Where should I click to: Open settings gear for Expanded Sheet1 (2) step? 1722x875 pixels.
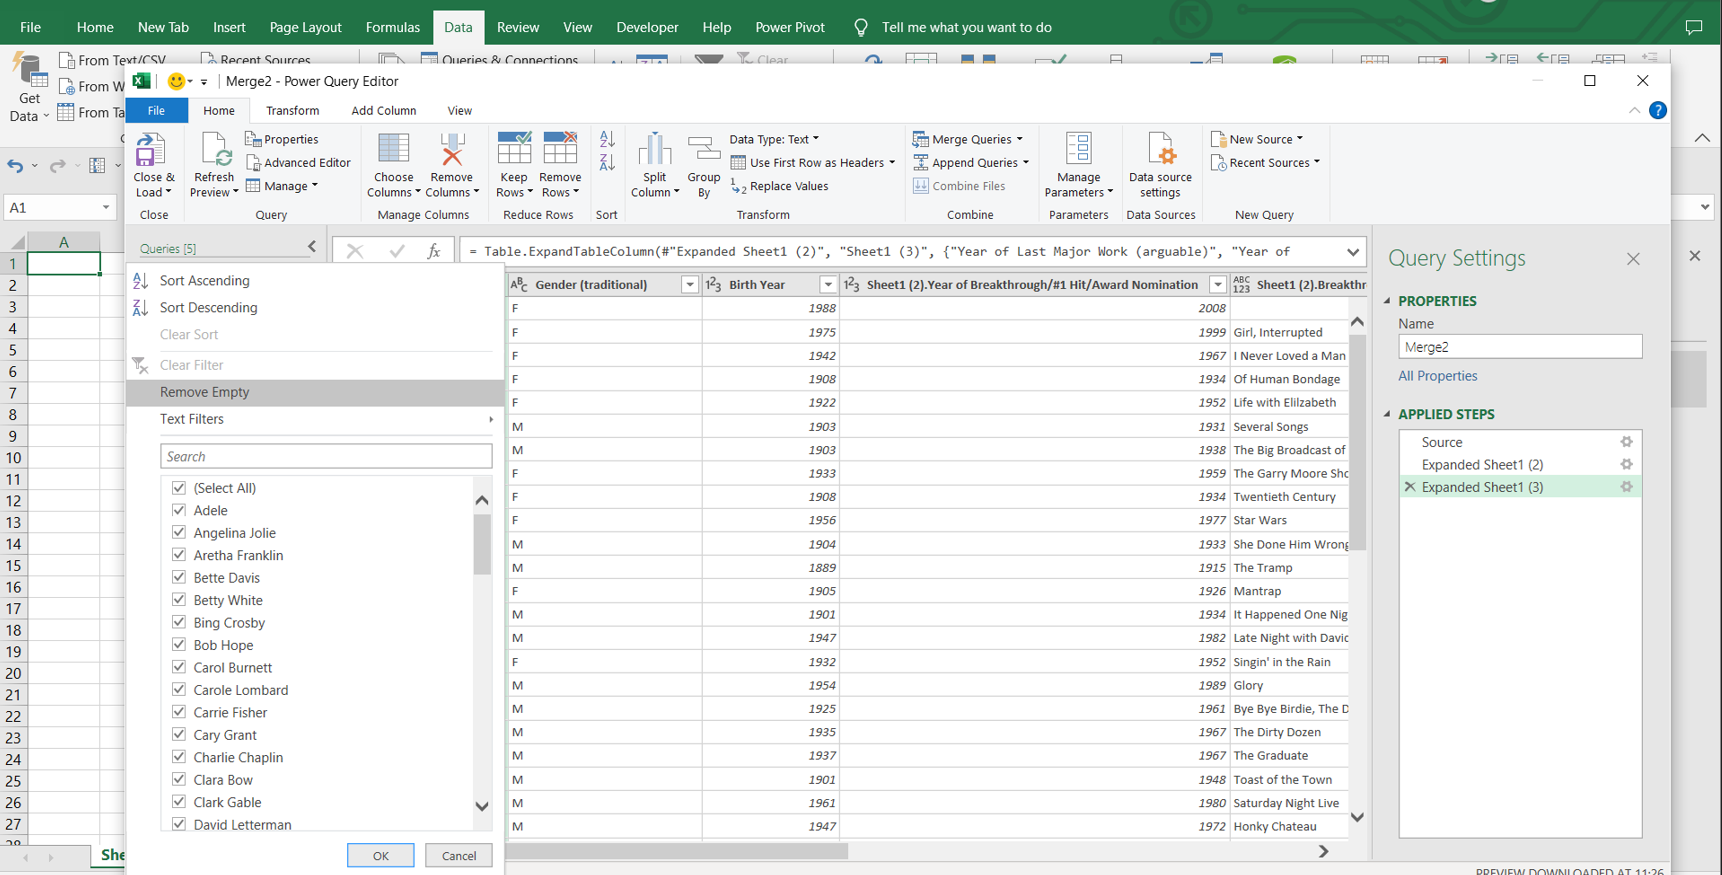(1626, 465)
